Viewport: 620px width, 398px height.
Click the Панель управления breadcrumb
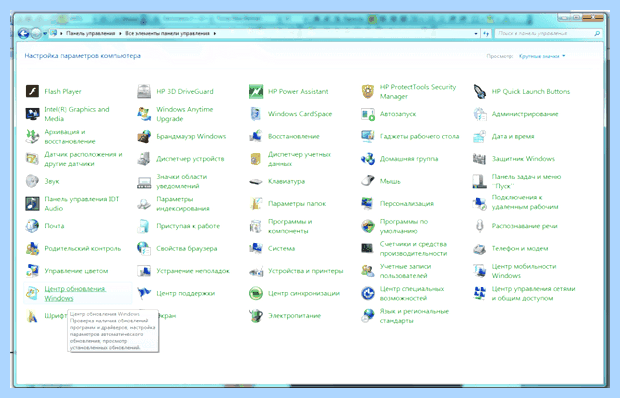91,34
